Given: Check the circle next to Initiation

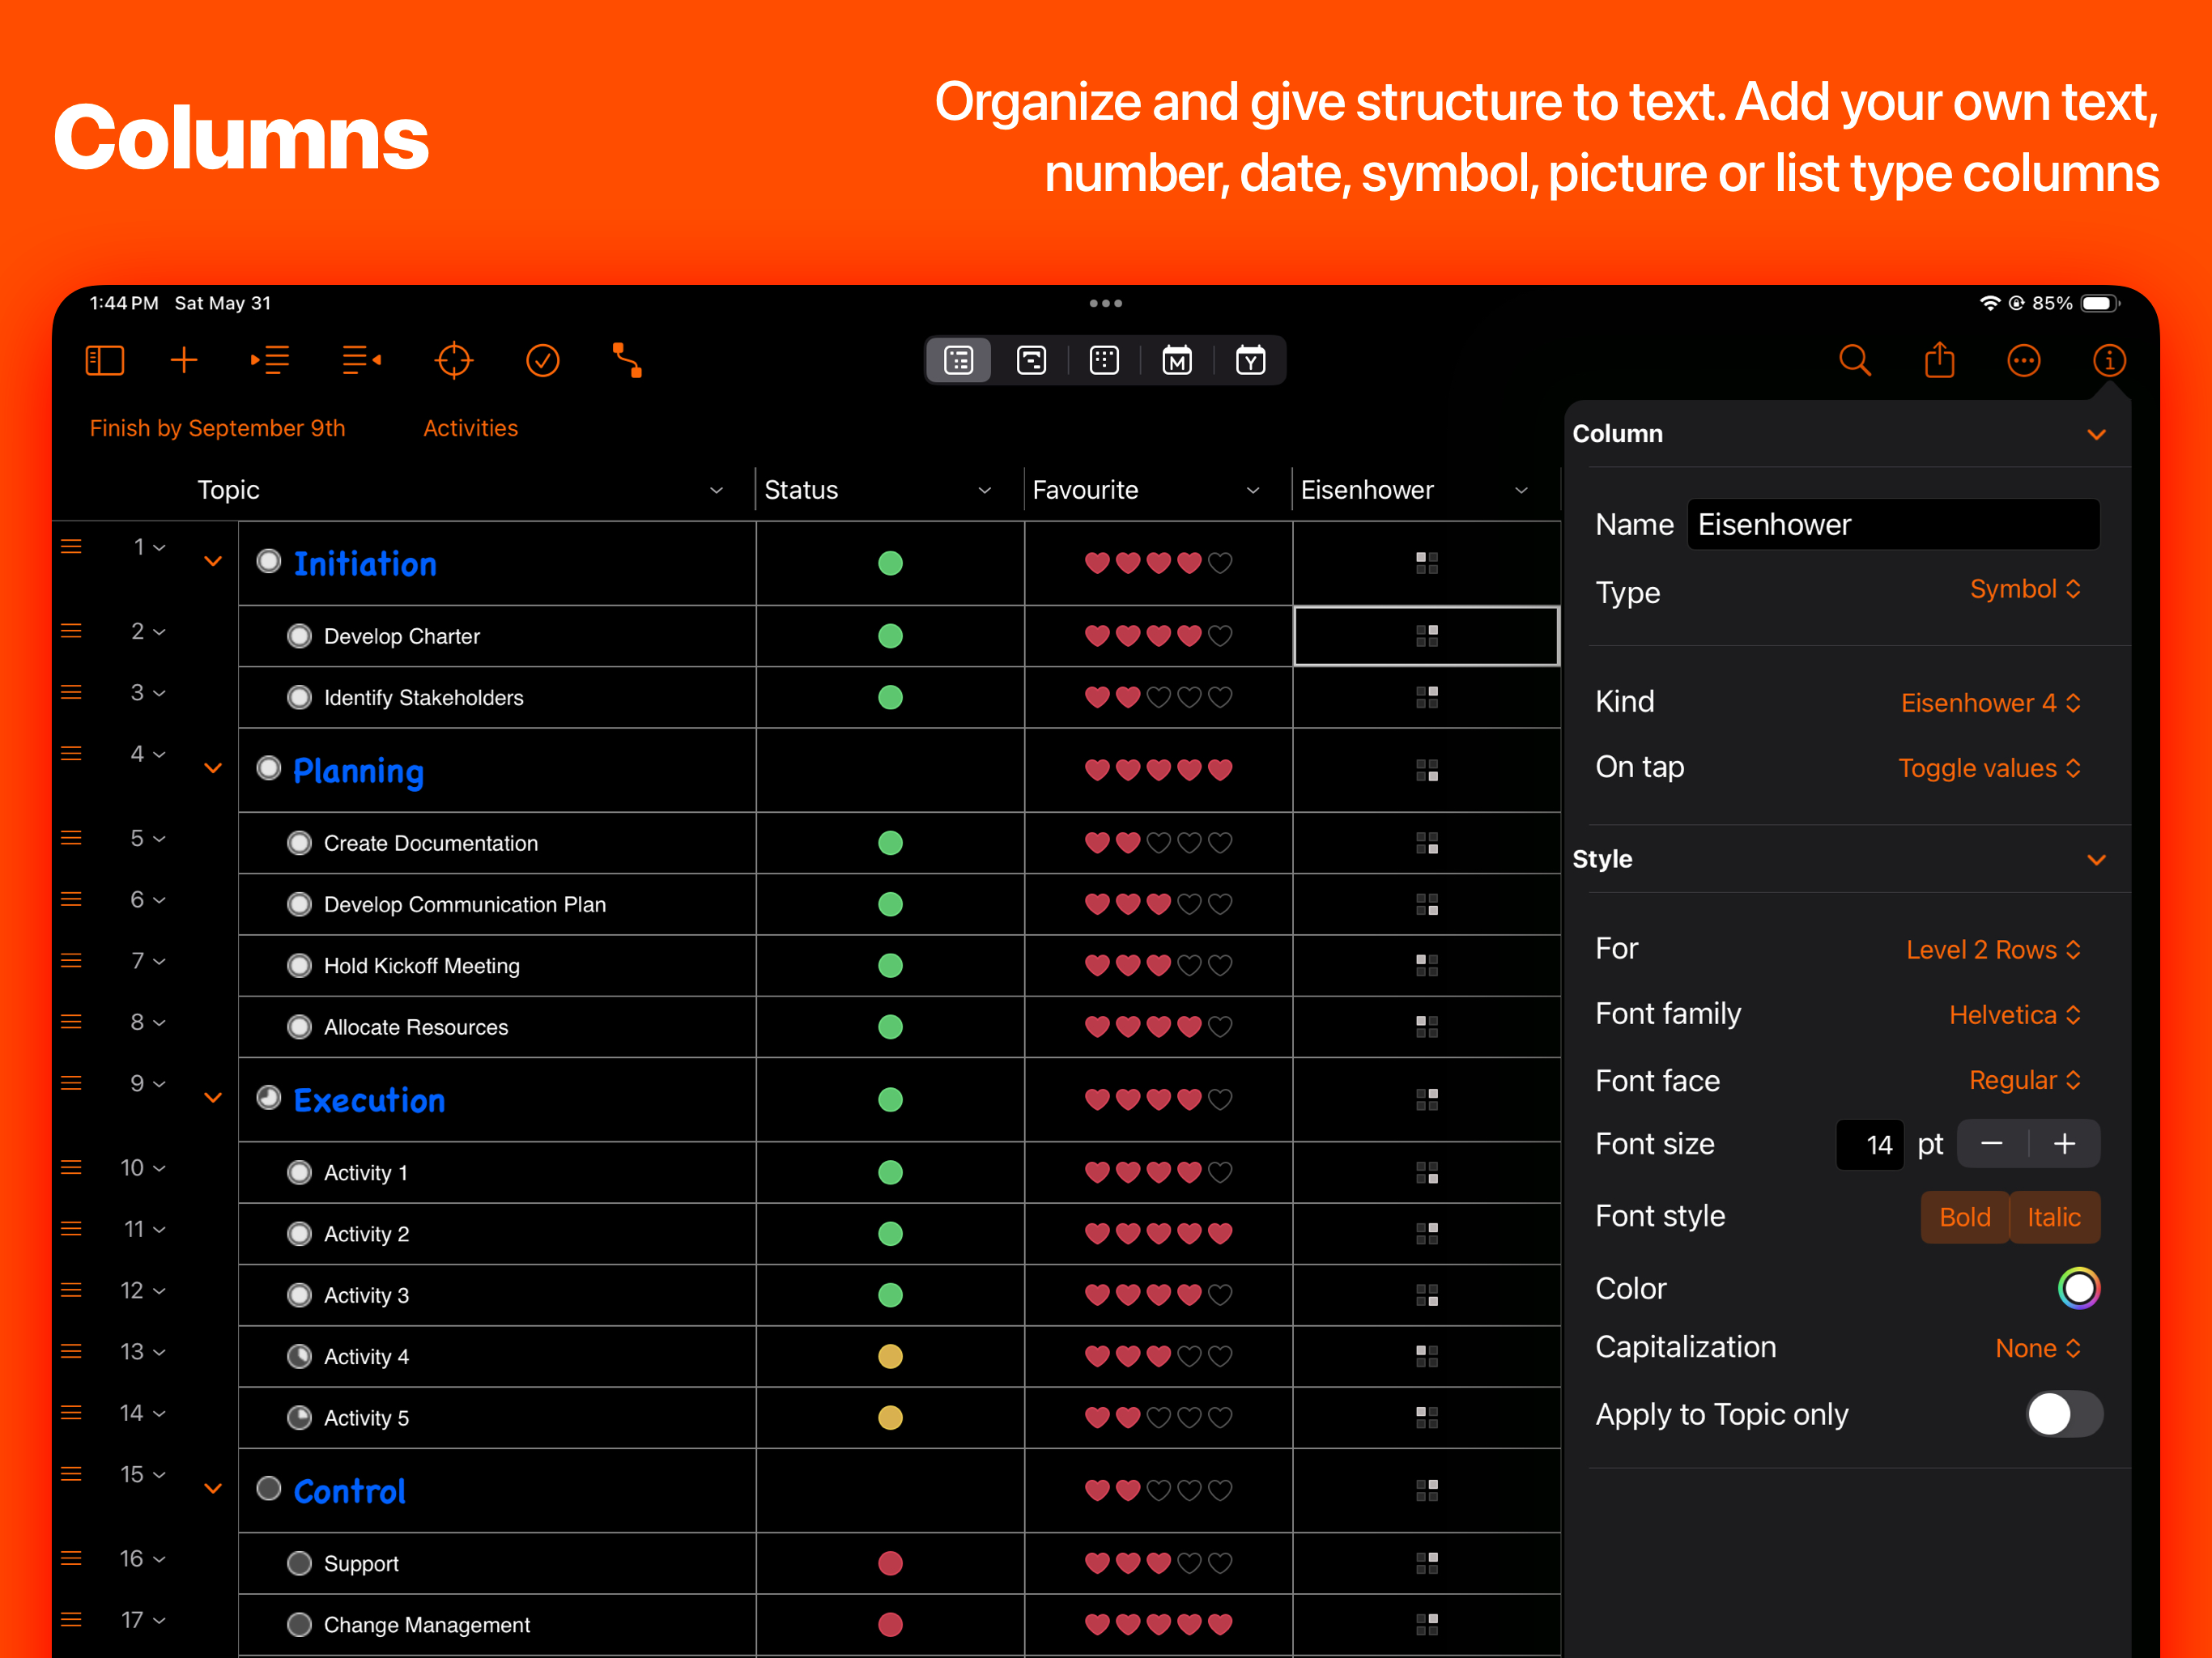Looking at the screenshot, I should coord(268,560).
